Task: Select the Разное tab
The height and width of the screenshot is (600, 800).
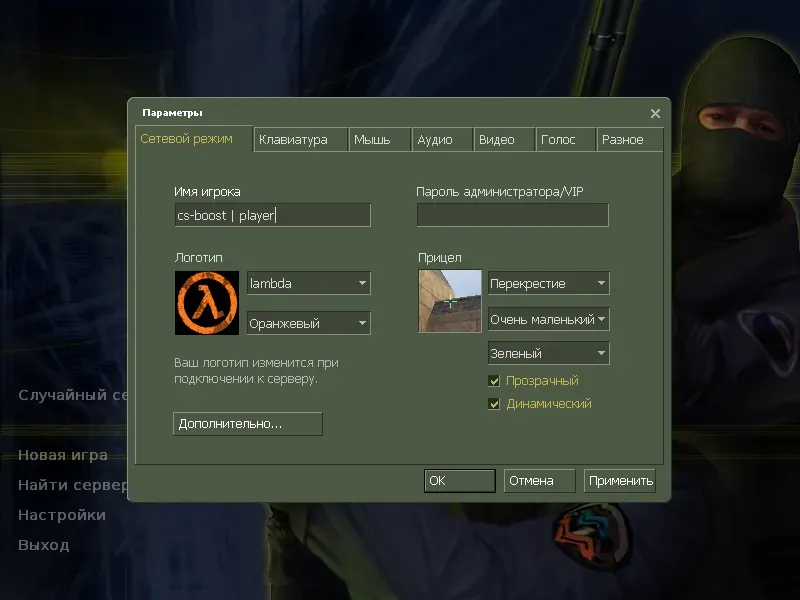Action: (x=630, y=139)
